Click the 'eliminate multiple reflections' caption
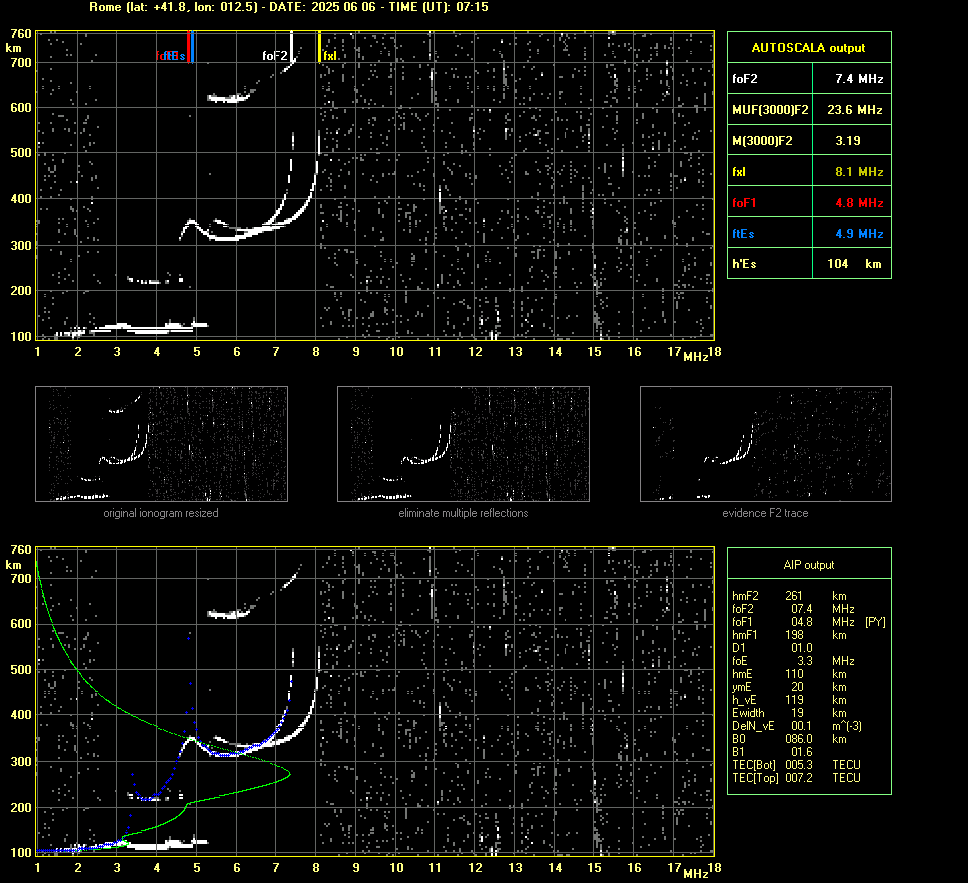The width and height of the screenshot is (968, 883). pyautogui.click(x=463, y=513)
